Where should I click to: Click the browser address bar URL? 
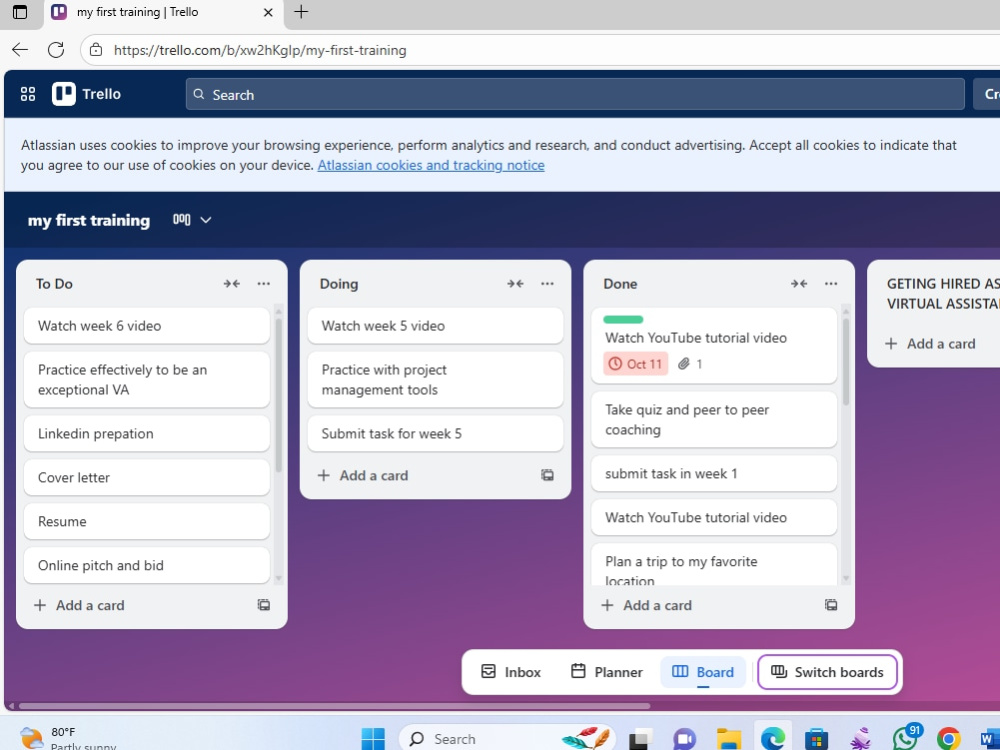click(x=260, y=50)
